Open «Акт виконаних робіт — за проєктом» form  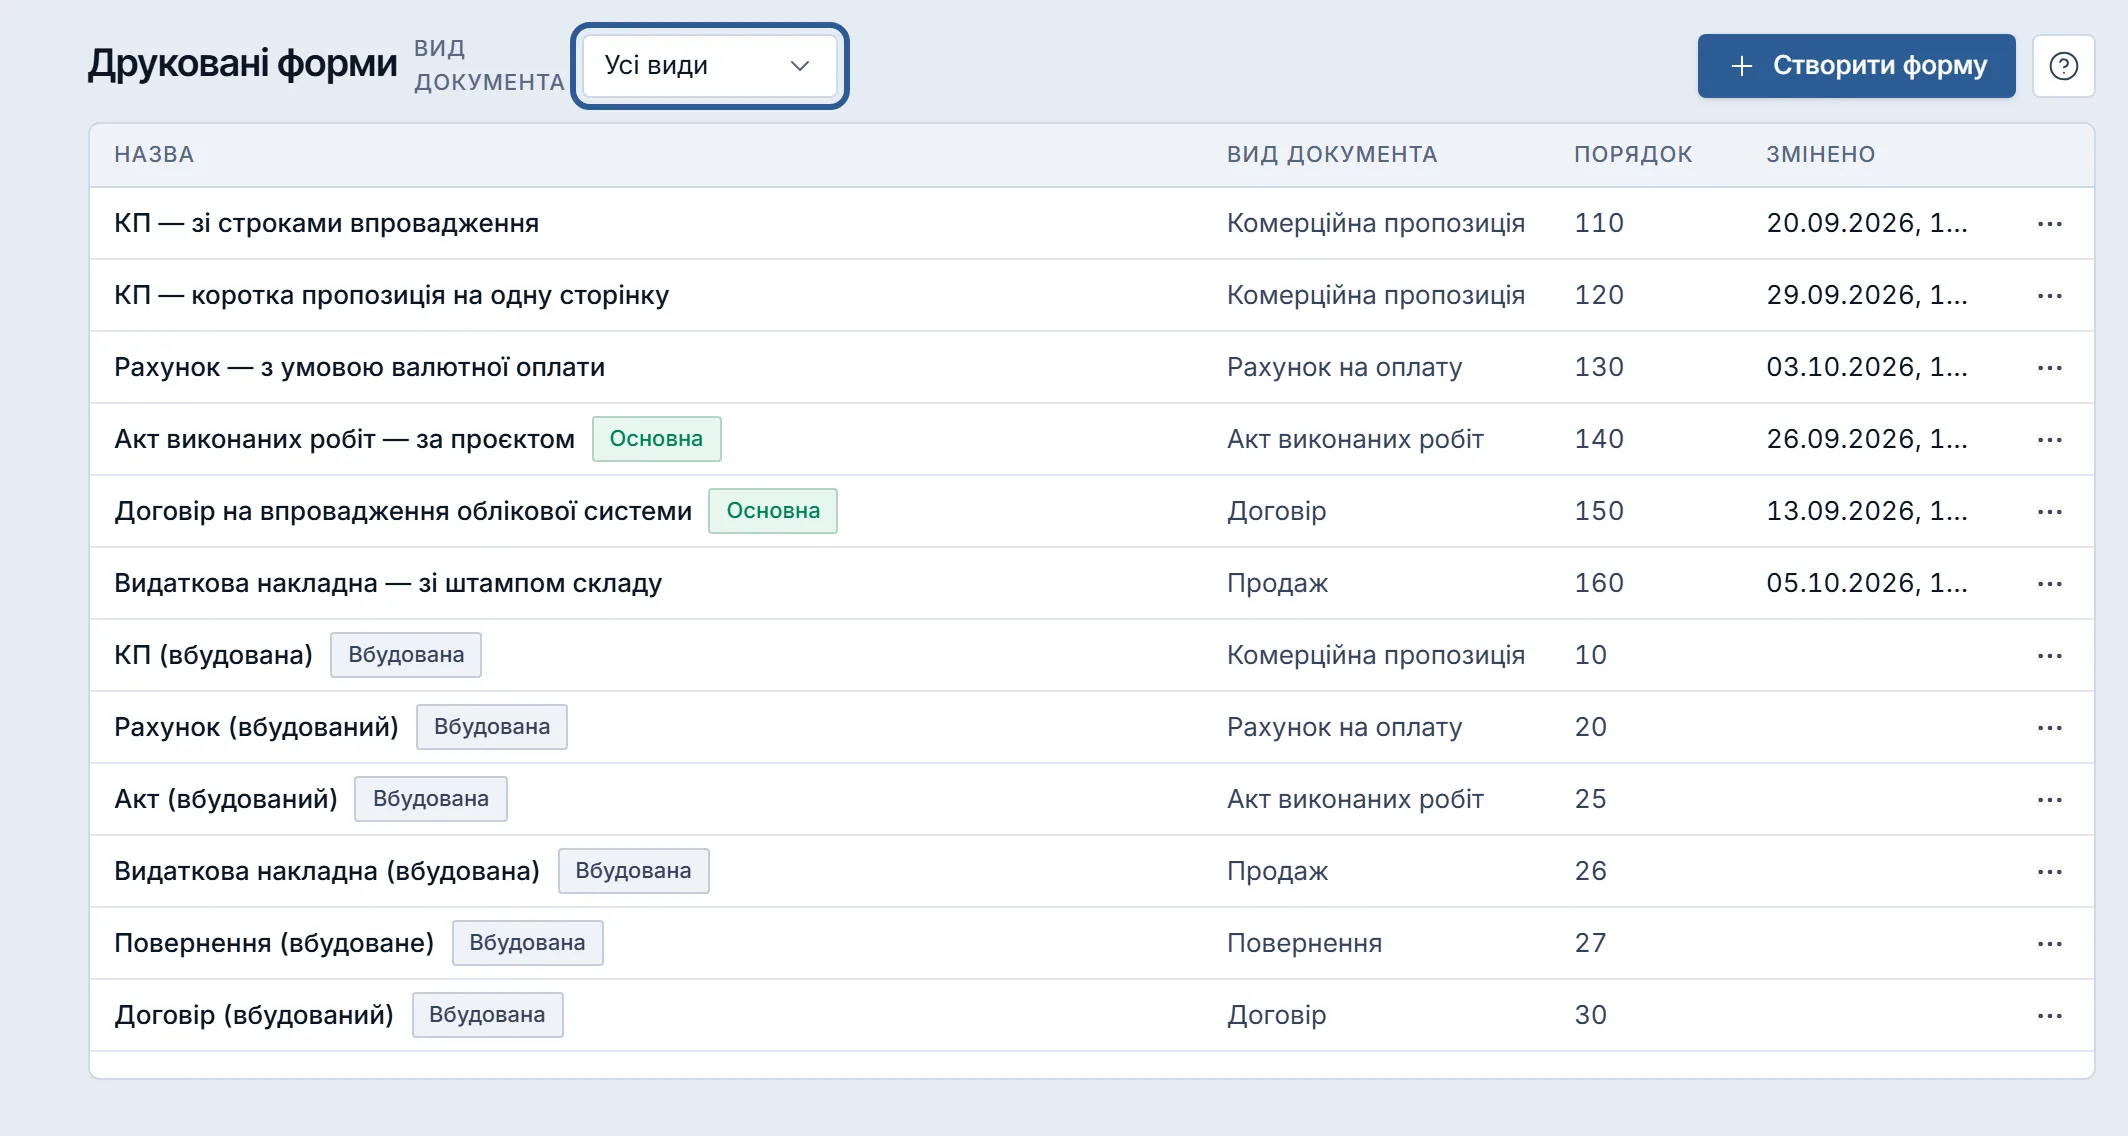pyautogui.click(x=344, y=439)
